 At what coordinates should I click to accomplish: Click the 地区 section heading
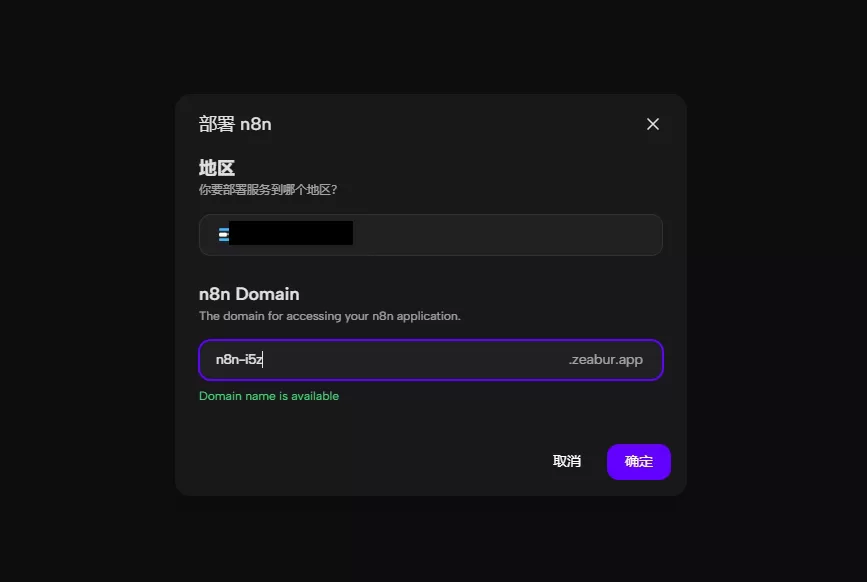(217, 167)
